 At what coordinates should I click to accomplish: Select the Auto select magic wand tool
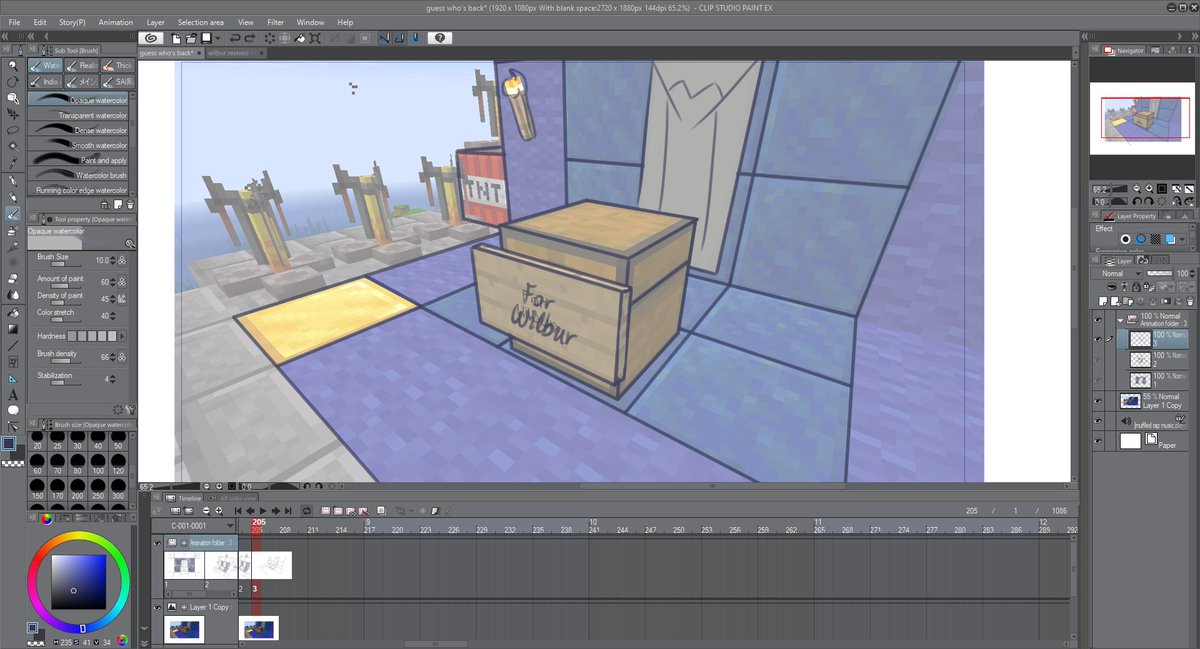13,146
